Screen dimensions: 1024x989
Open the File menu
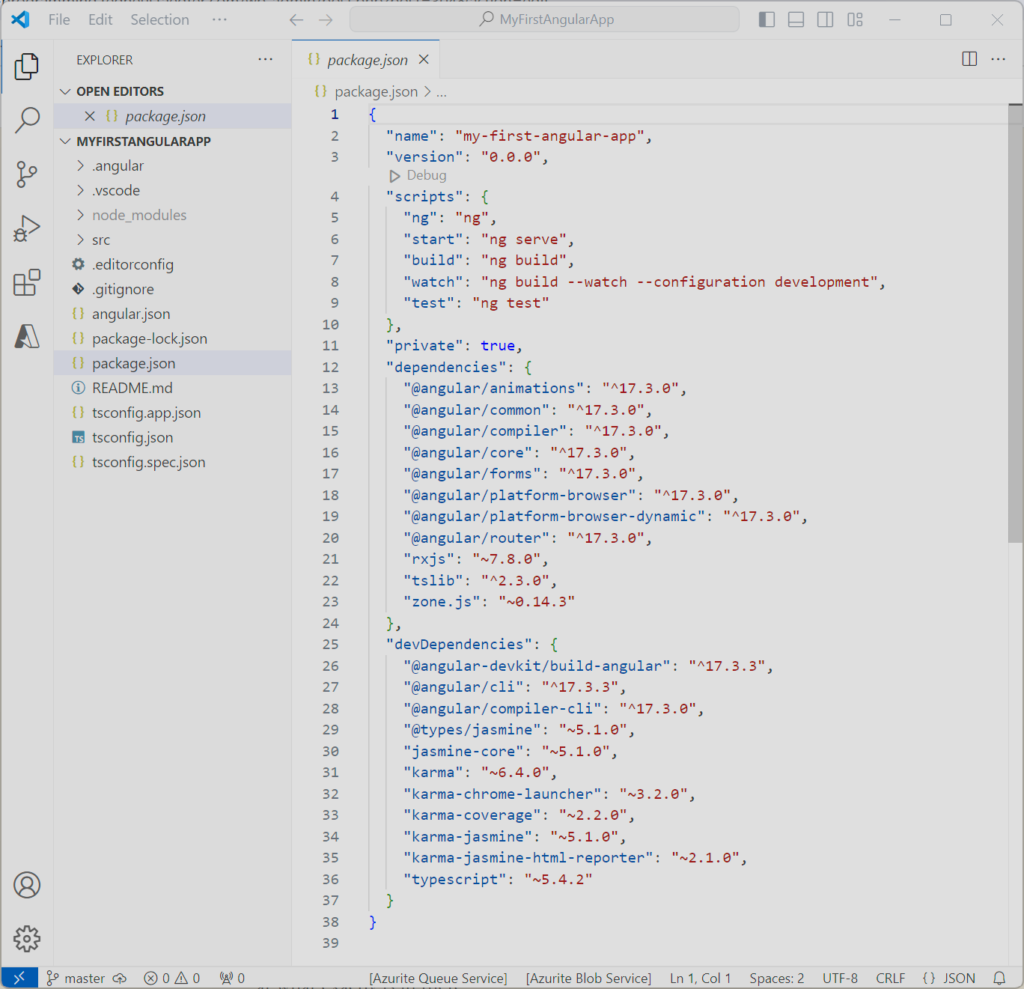pyautogui.click(x=59, y=20)
